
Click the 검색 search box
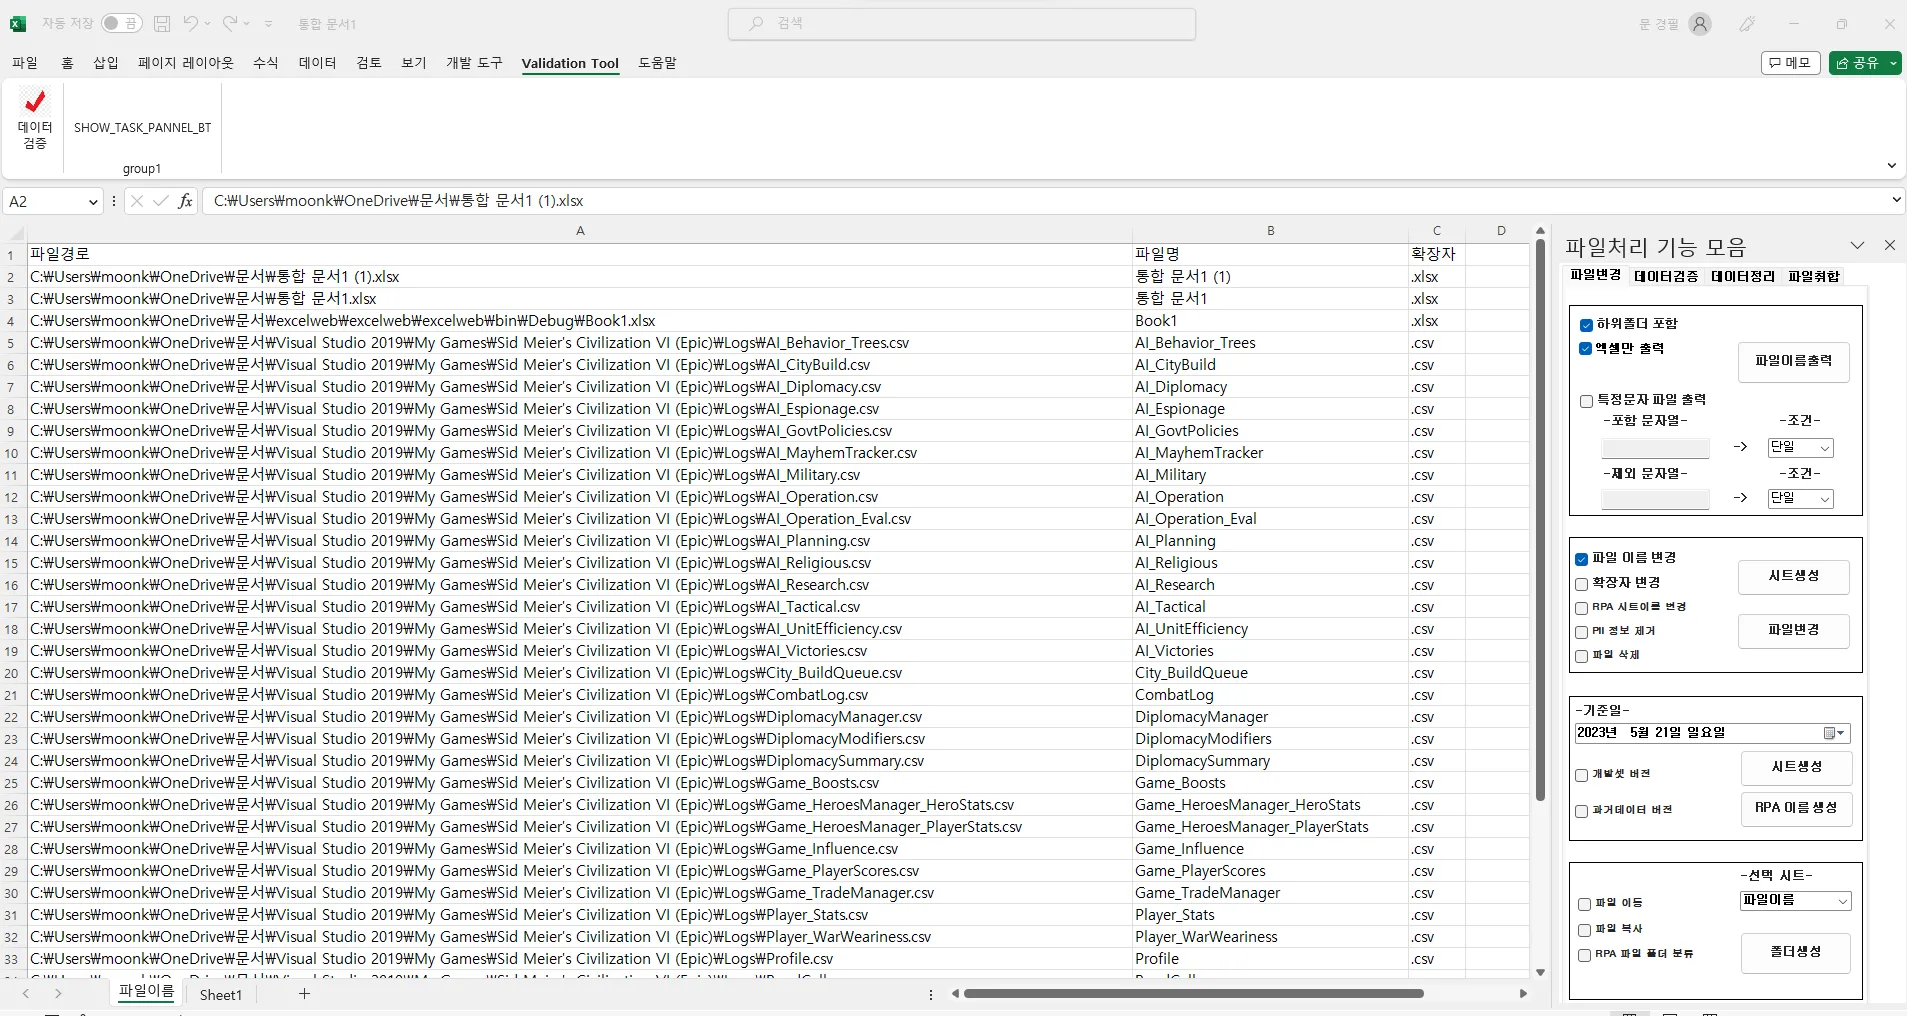[961, 23]
